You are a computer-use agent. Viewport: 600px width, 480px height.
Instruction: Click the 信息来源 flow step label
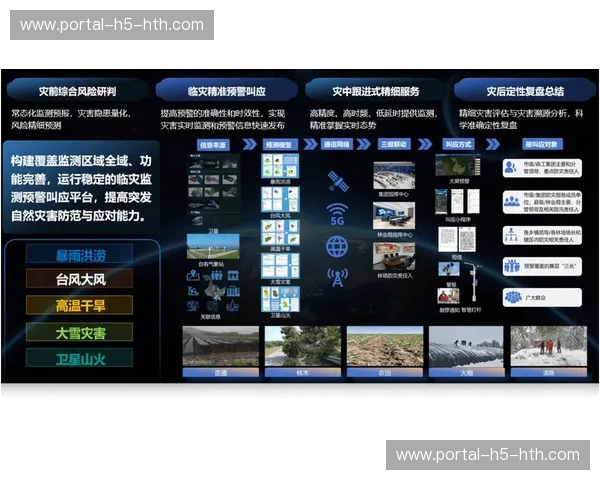213,145
